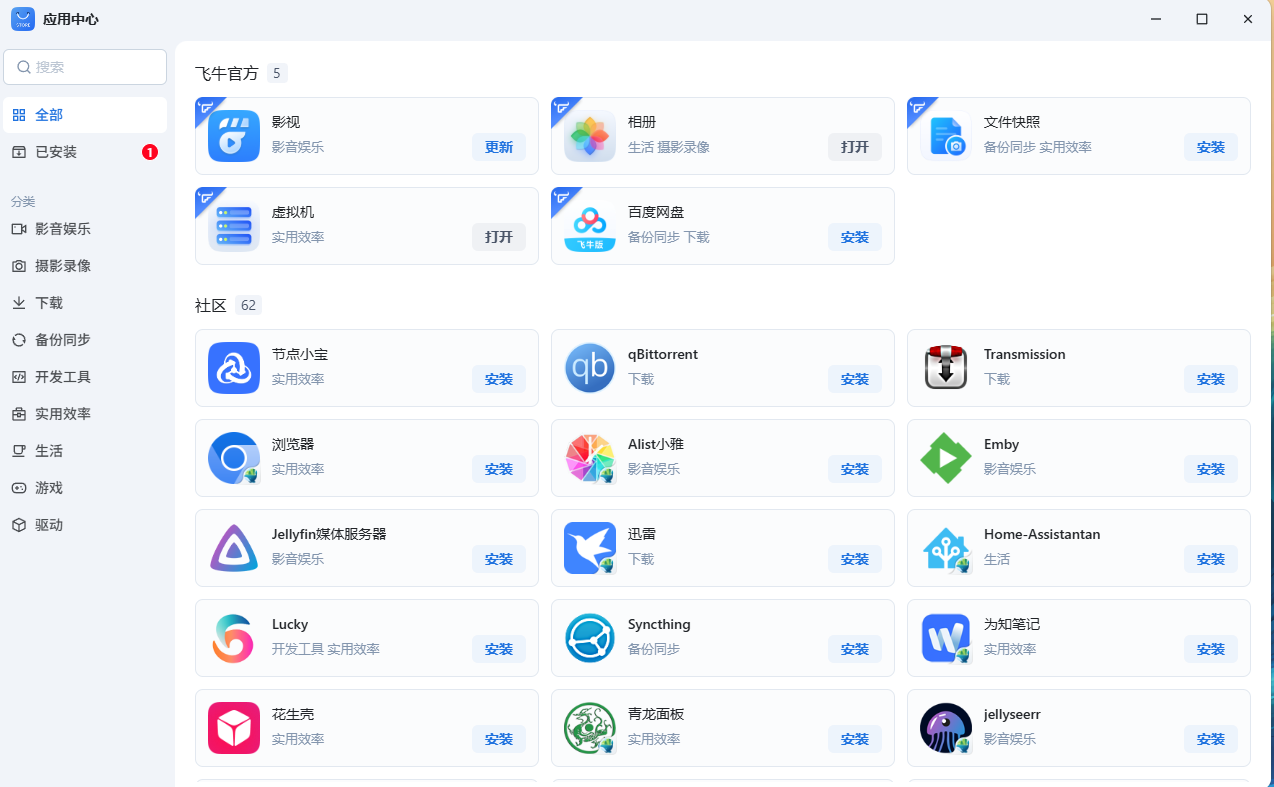Viewport: 1274px width, 787px height.
Task: Click the Emby app icon
Action: pyautogui.click(x=946, y=458)
